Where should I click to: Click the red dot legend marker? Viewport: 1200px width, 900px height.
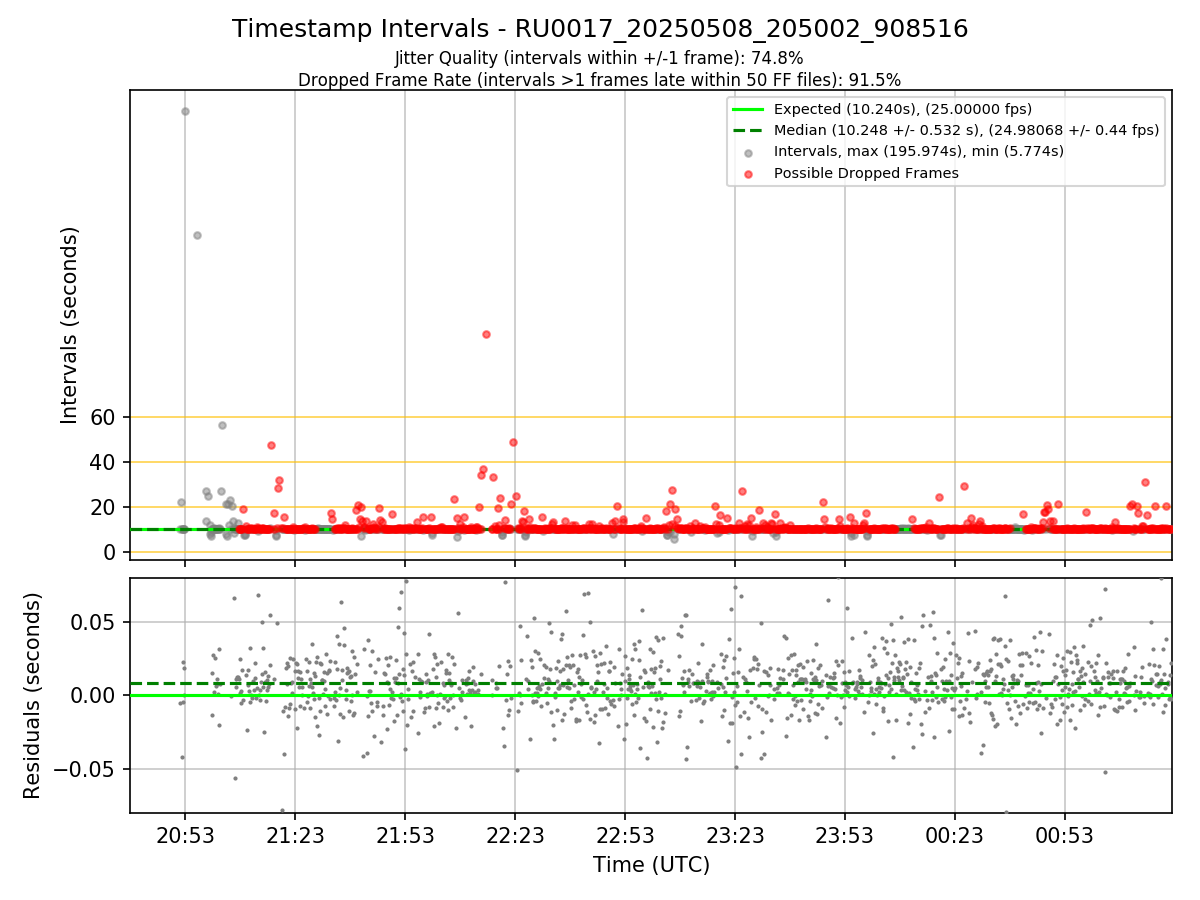pos(749,173)
